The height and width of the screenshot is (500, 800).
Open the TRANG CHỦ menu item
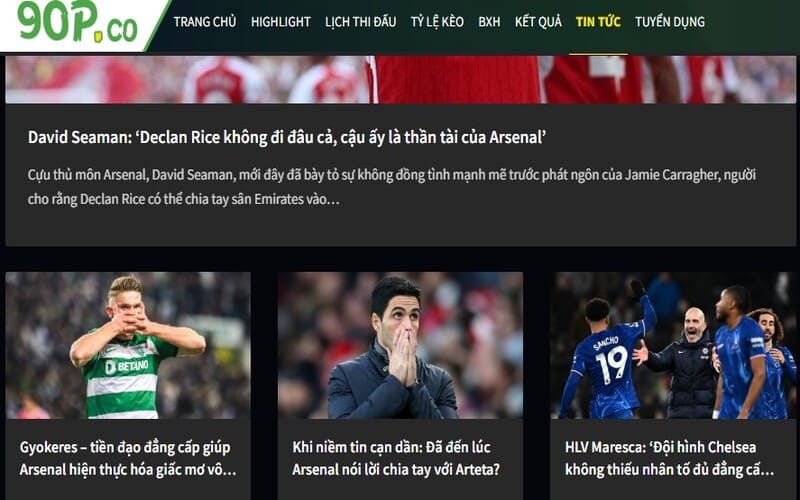[x=205, y=22]
